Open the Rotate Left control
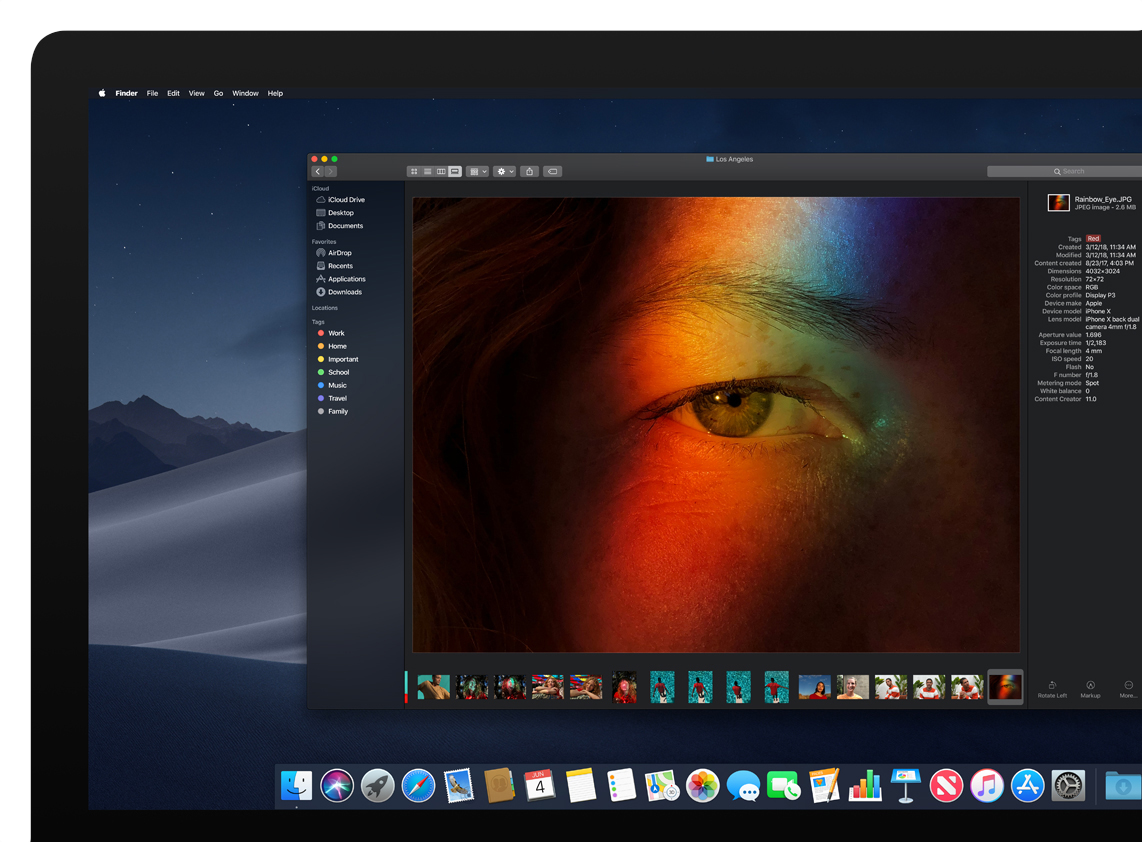 click(1052, 686)
